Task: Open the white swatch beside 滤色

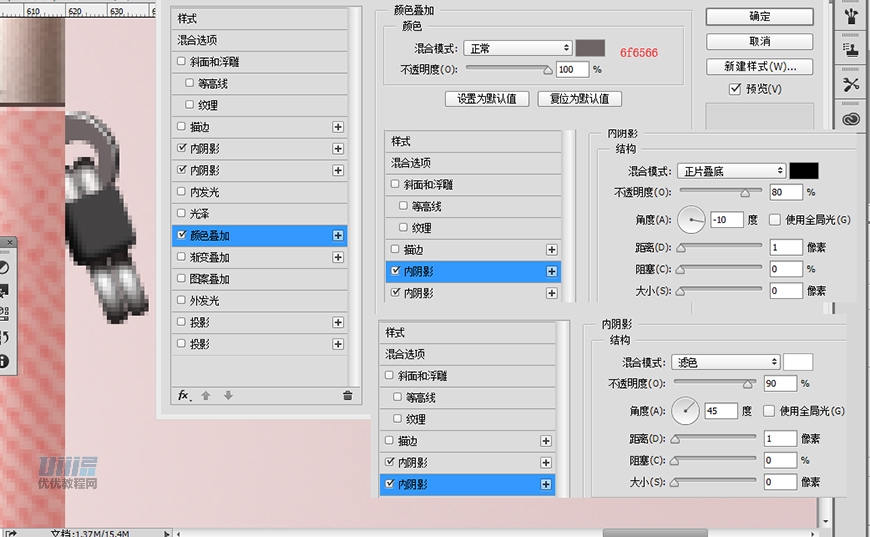Action: 798,362
